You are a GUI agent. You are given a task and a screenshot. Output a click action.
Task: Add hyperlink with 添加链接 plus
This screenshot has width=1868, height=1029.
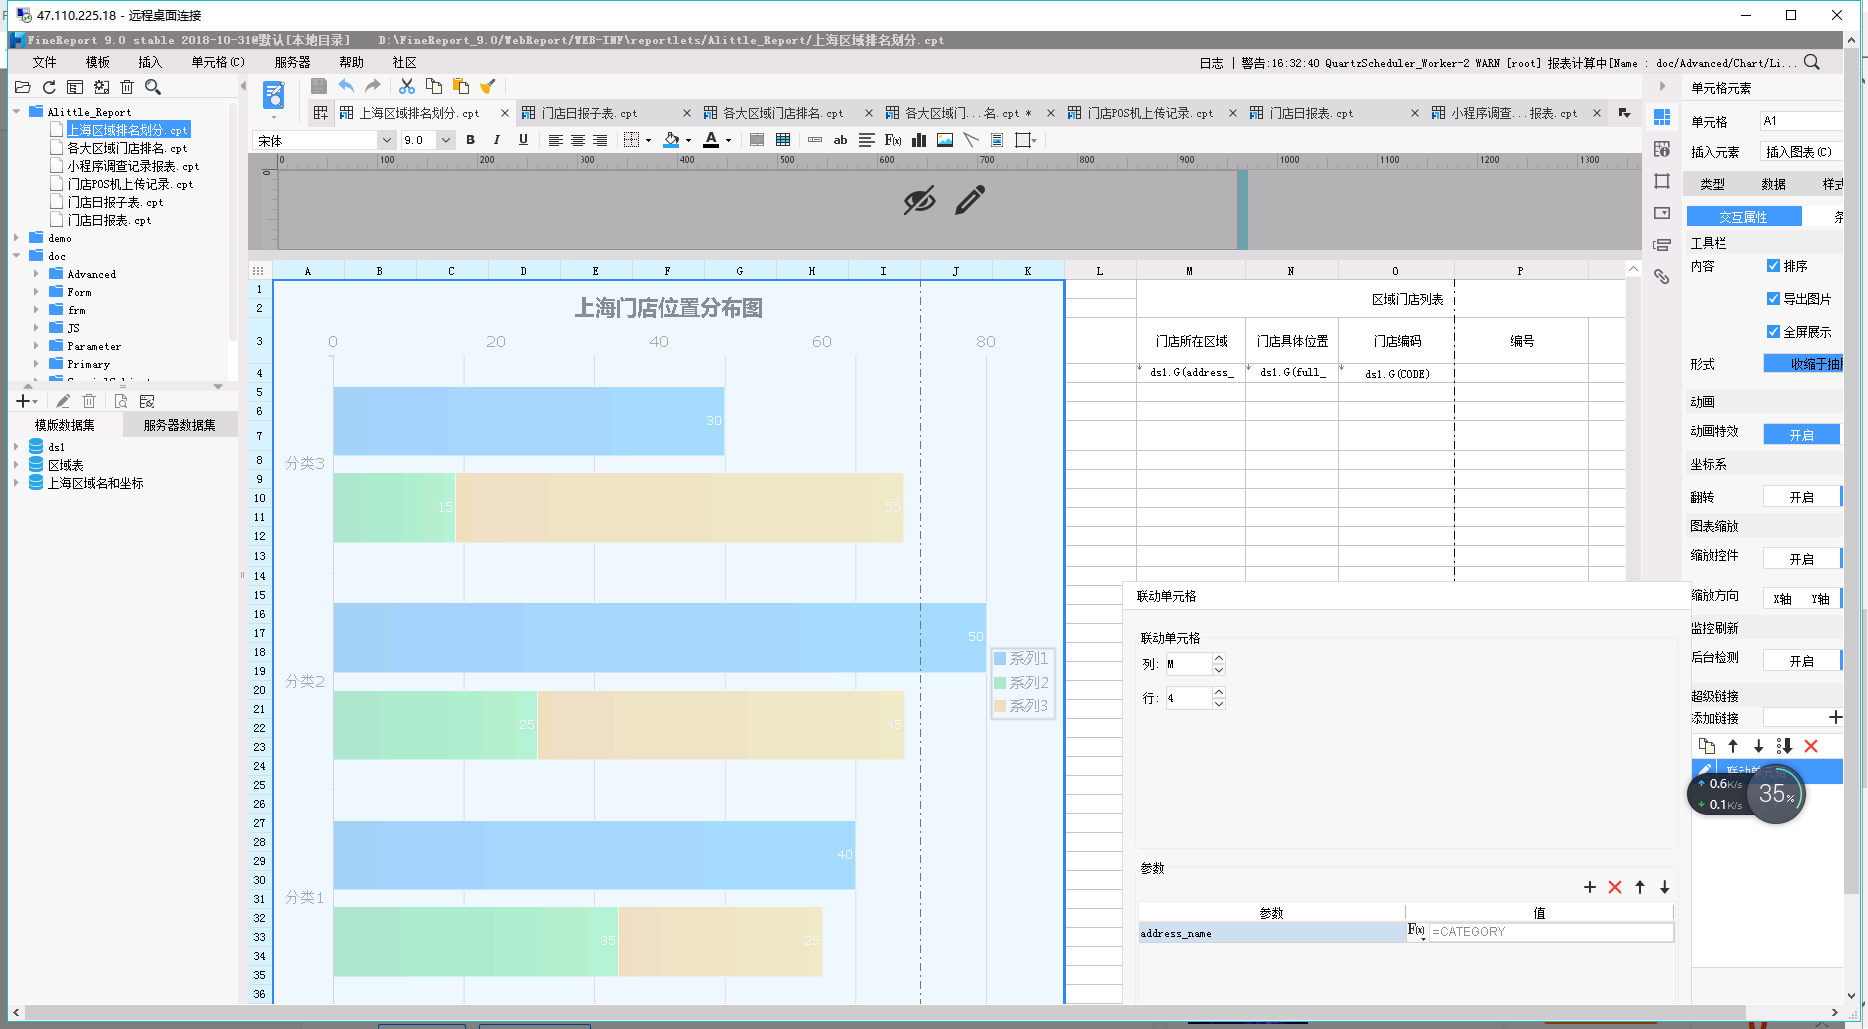[1835, 717]
